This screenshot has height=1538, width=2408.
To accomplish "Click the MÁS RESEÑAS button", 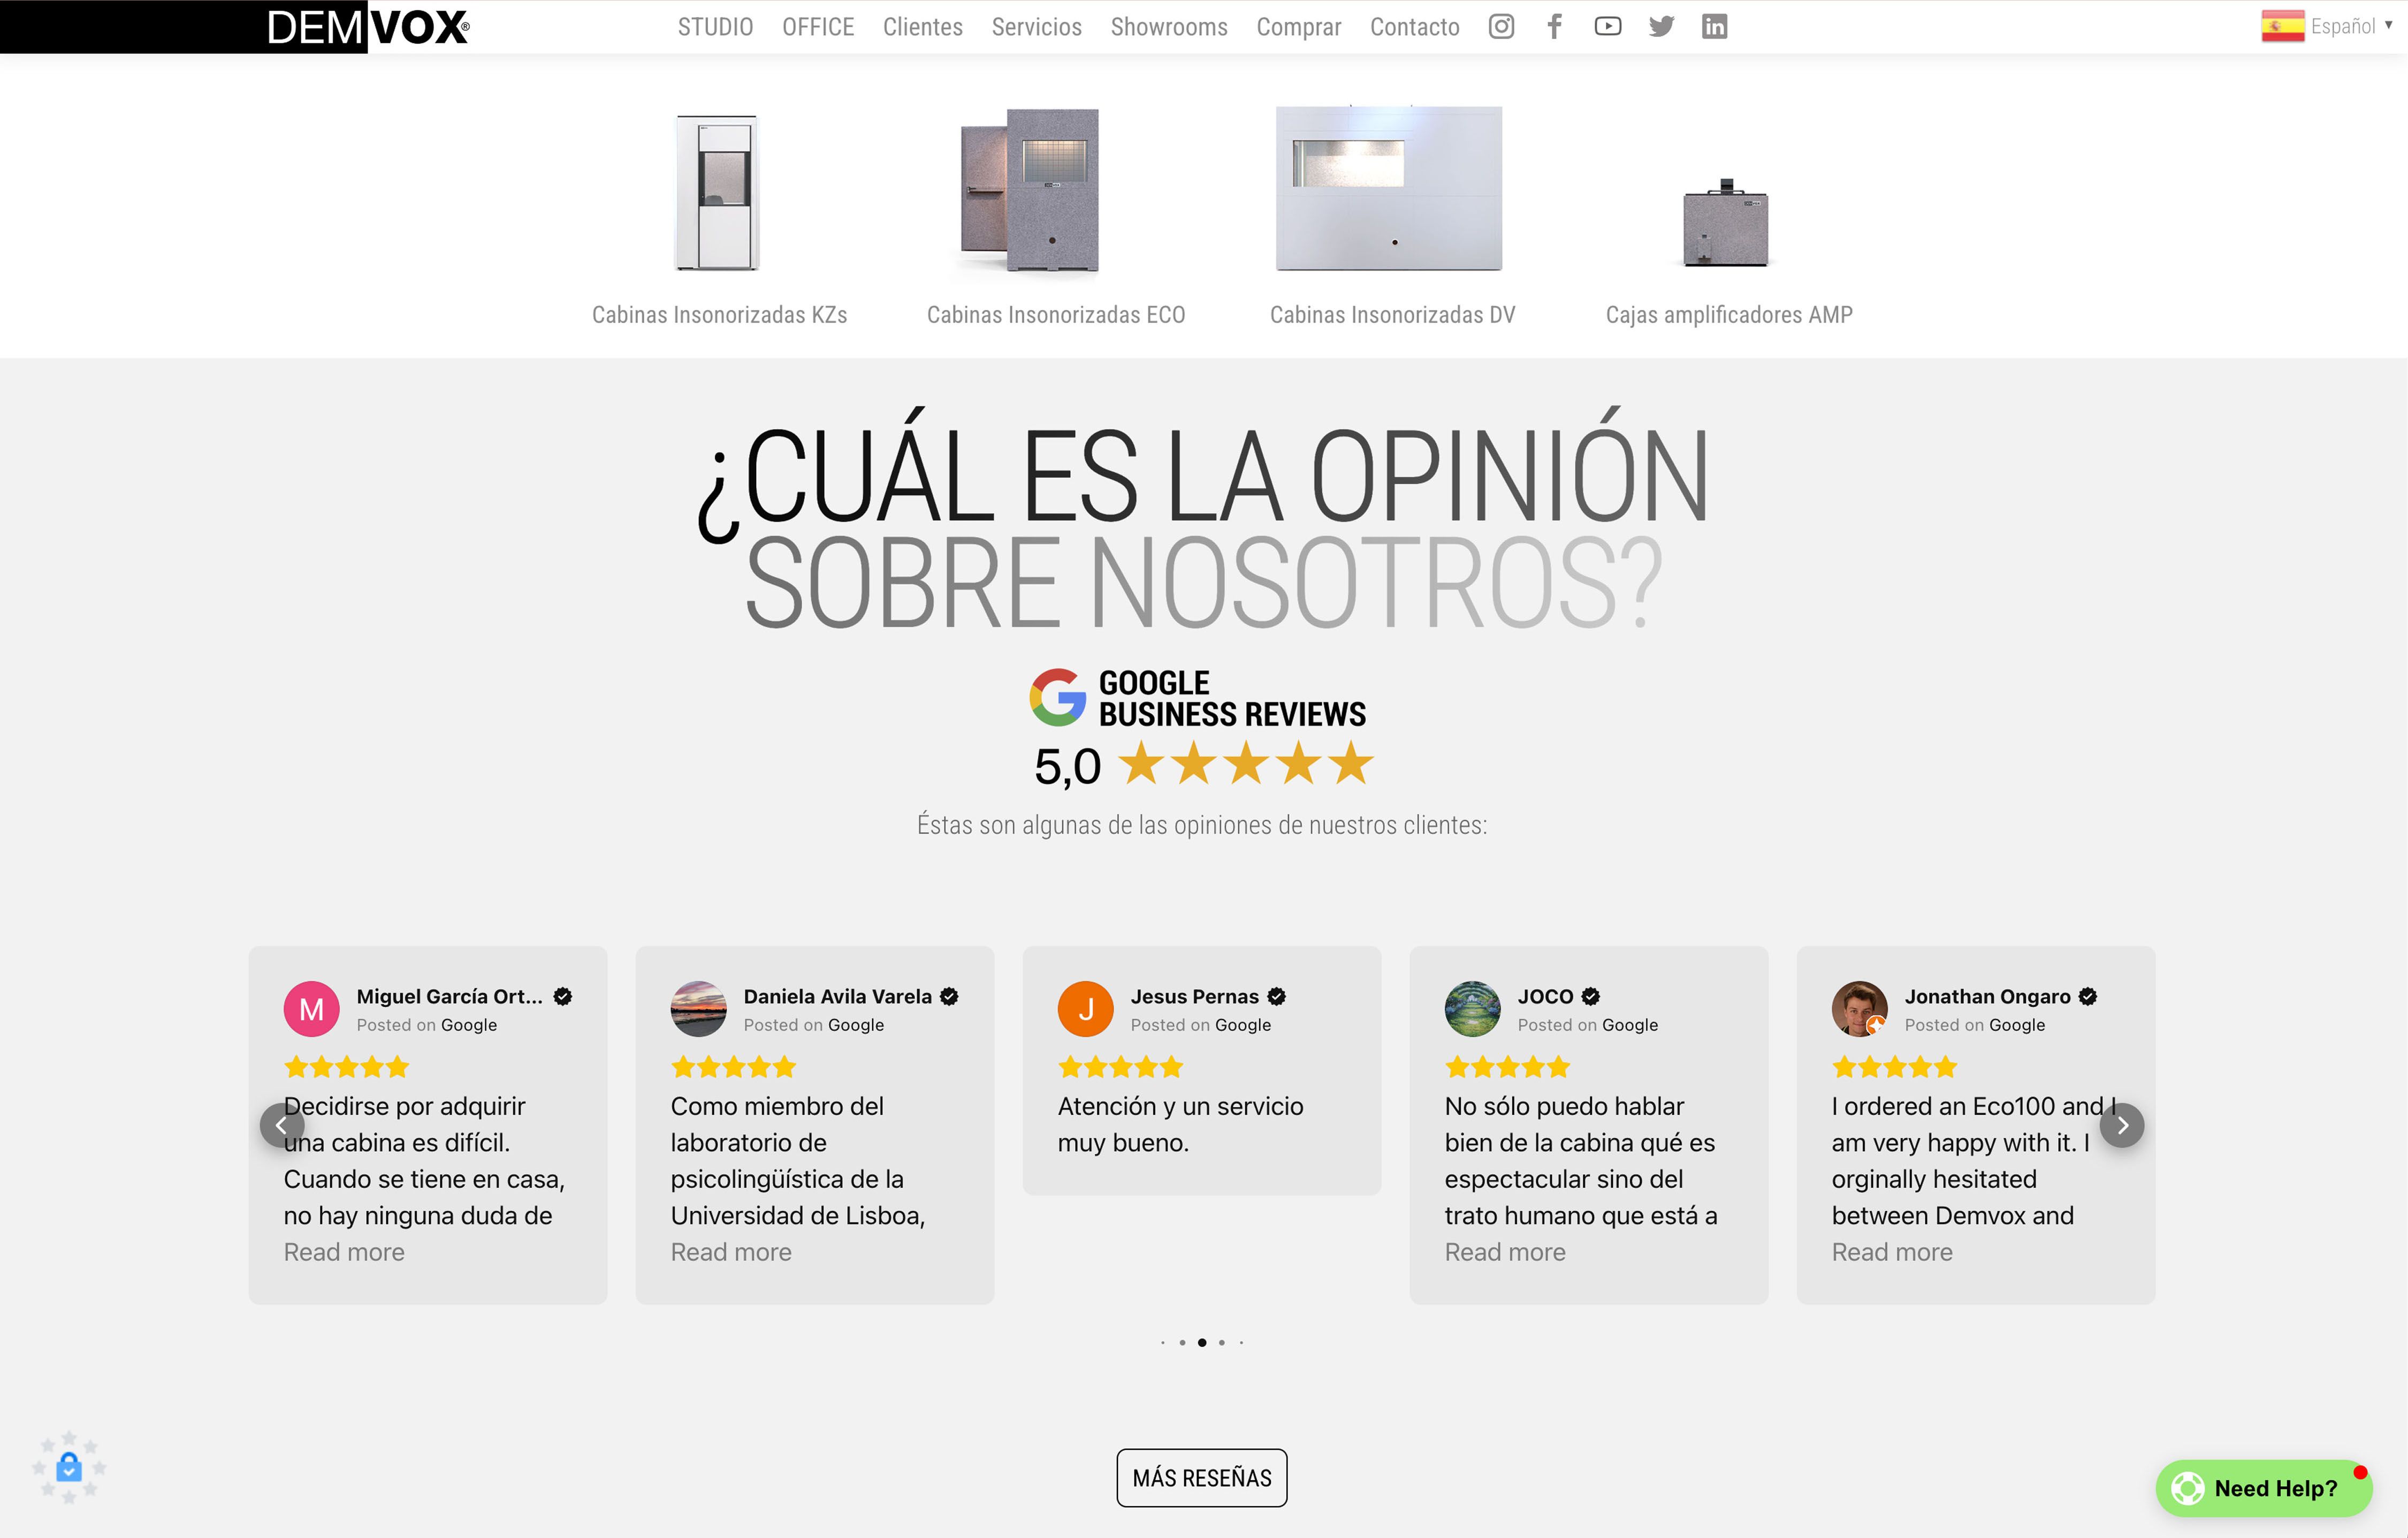I will (1201, 1477).
